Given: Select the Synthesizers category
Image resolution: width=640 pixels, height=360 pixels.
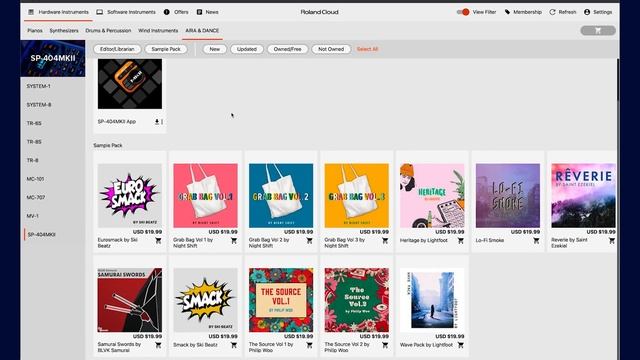Looking at the screenshot, I should pyautogui.click(x=64, y=31).
